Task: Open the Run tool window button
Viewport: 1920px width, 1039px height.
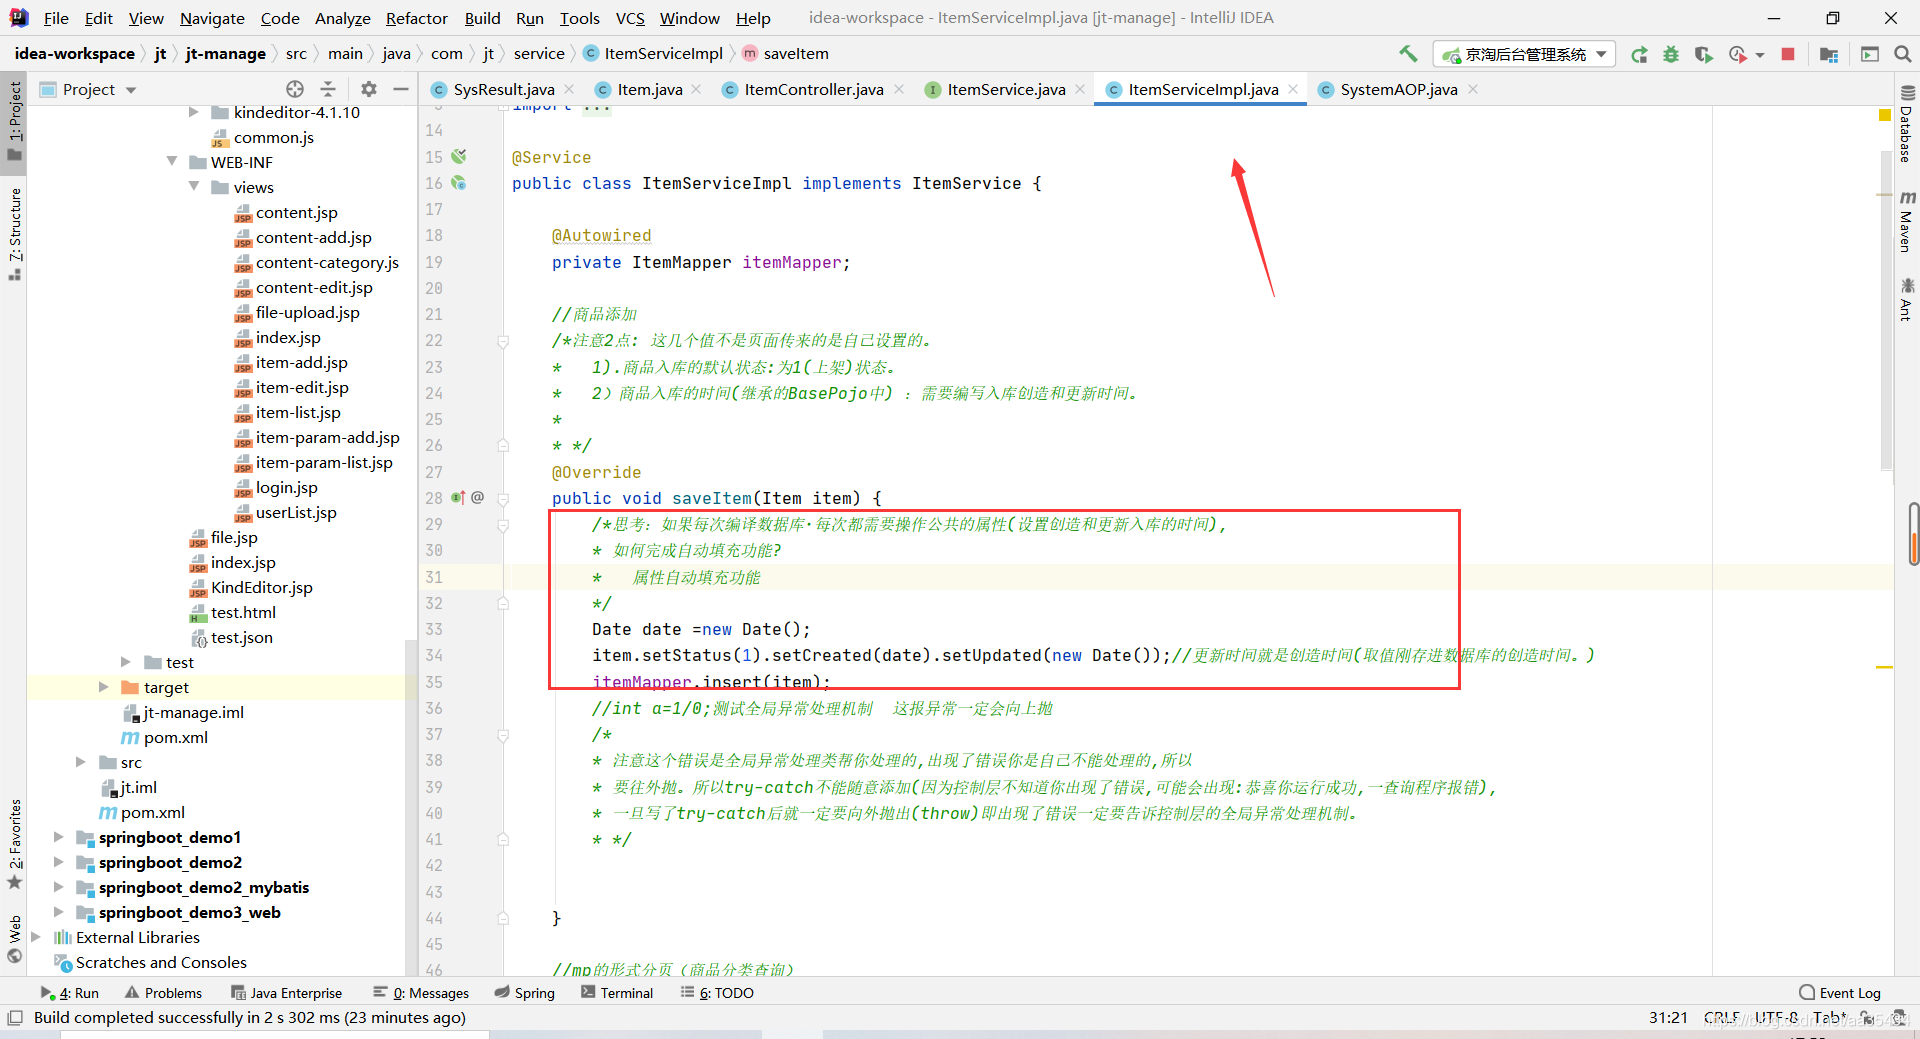Action: 70,992
